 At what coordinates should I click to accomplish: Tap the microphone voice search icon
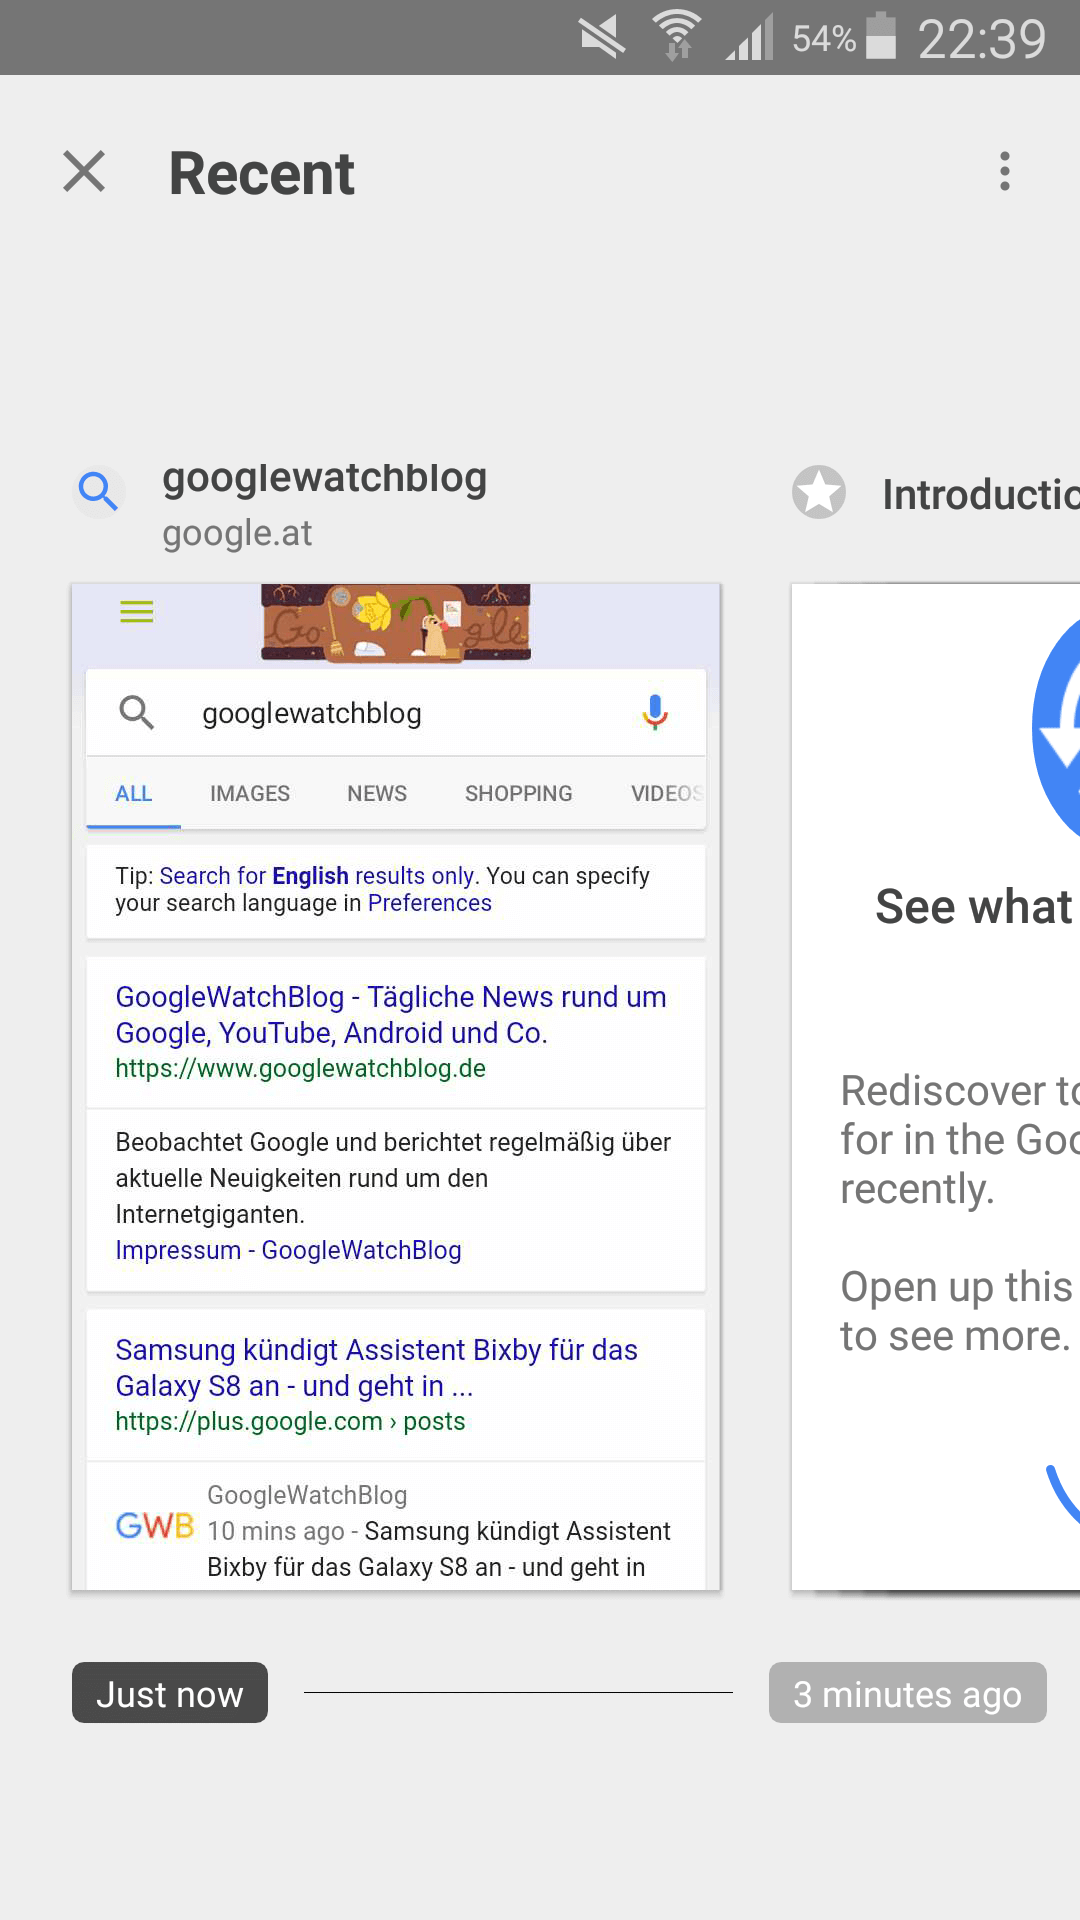[655, 713]
